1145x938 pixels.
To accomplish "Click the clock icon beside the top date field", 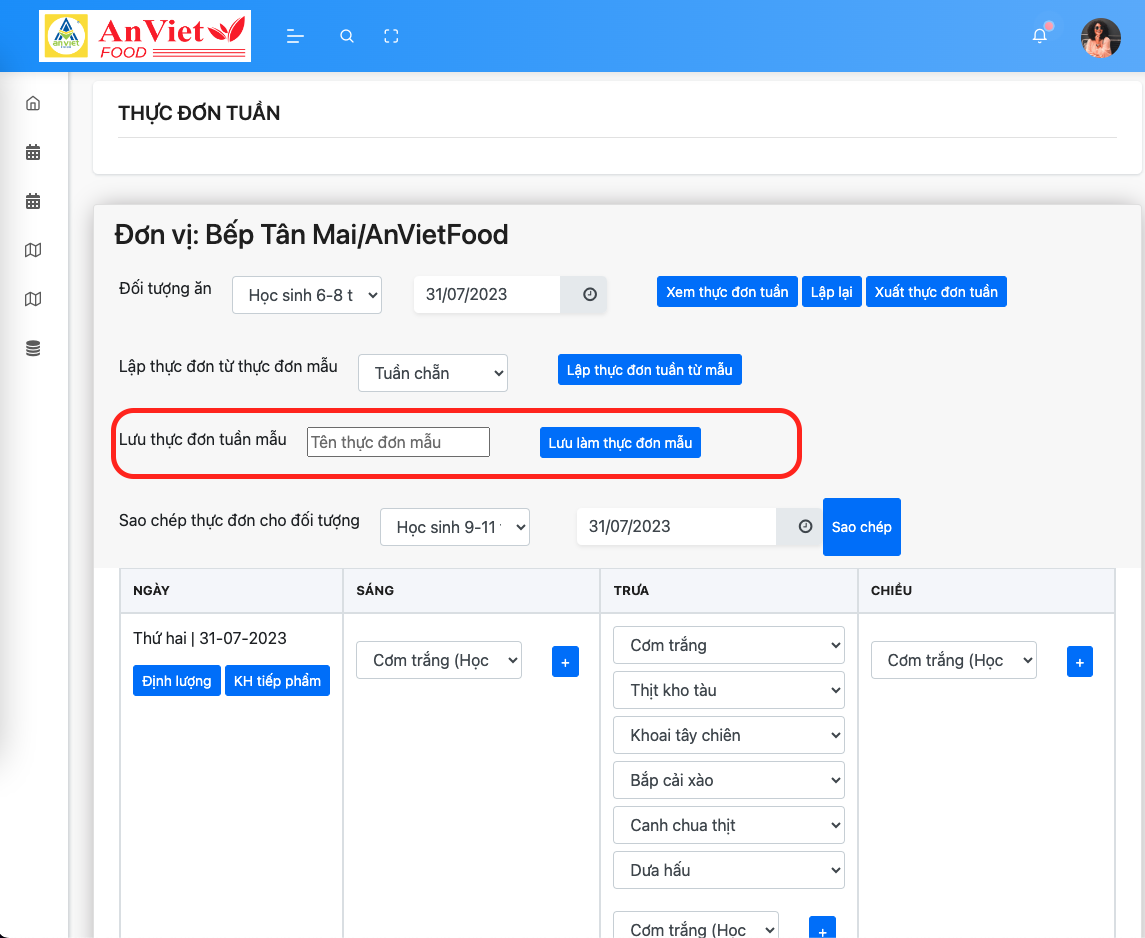I will tap(589, 295).
